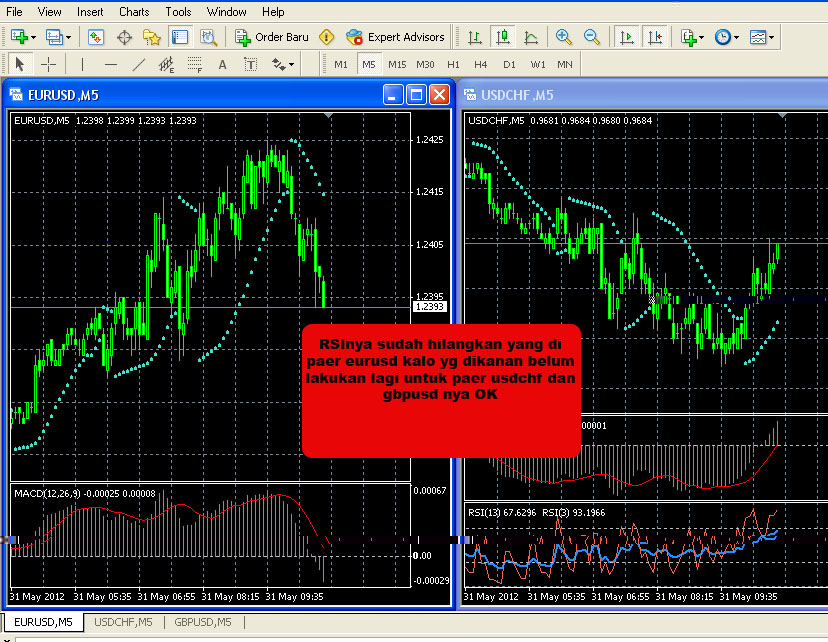The width and height of the screenshot is (828, 642).
Task: Click the Periods clock icon
Action: pos(722,37)
